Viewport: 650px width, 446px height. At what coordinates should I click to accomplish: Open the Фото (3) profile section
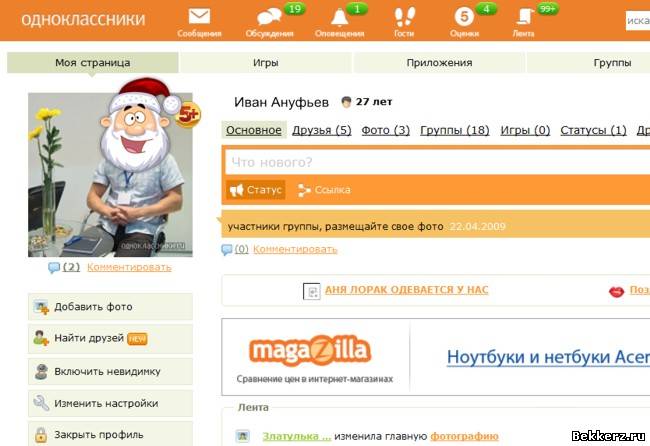point(386,130)
